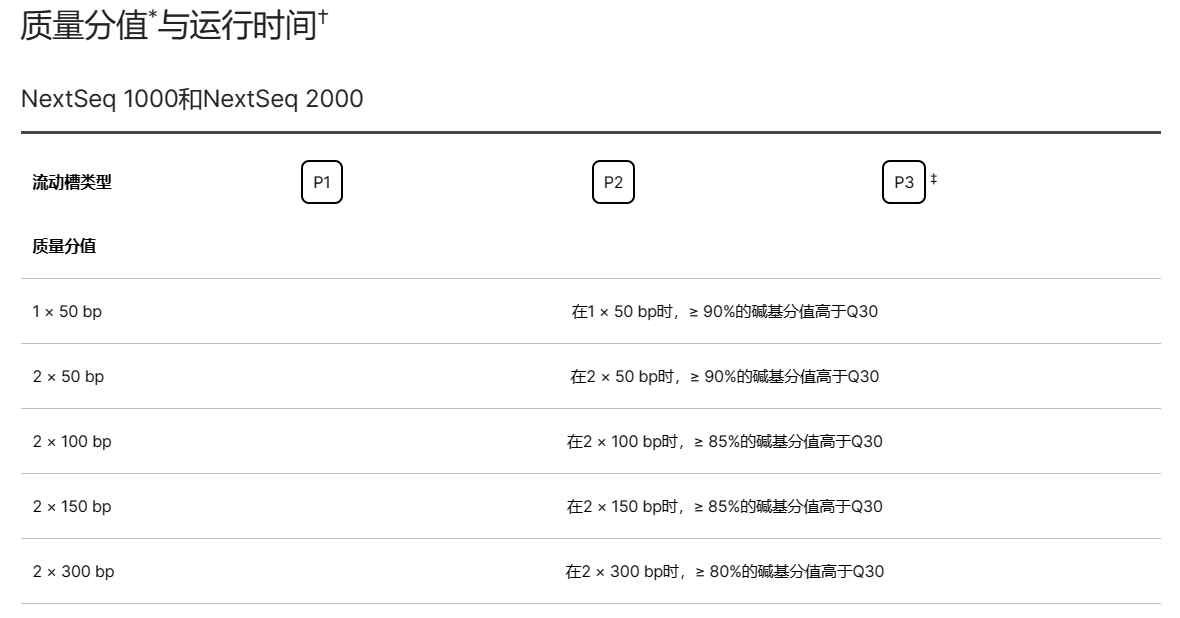The width and height of the screenshot is (1180, 618).
Task: Click the 1 × 50 bp ≥ 90% Q30 value
Action: point(725,311)
